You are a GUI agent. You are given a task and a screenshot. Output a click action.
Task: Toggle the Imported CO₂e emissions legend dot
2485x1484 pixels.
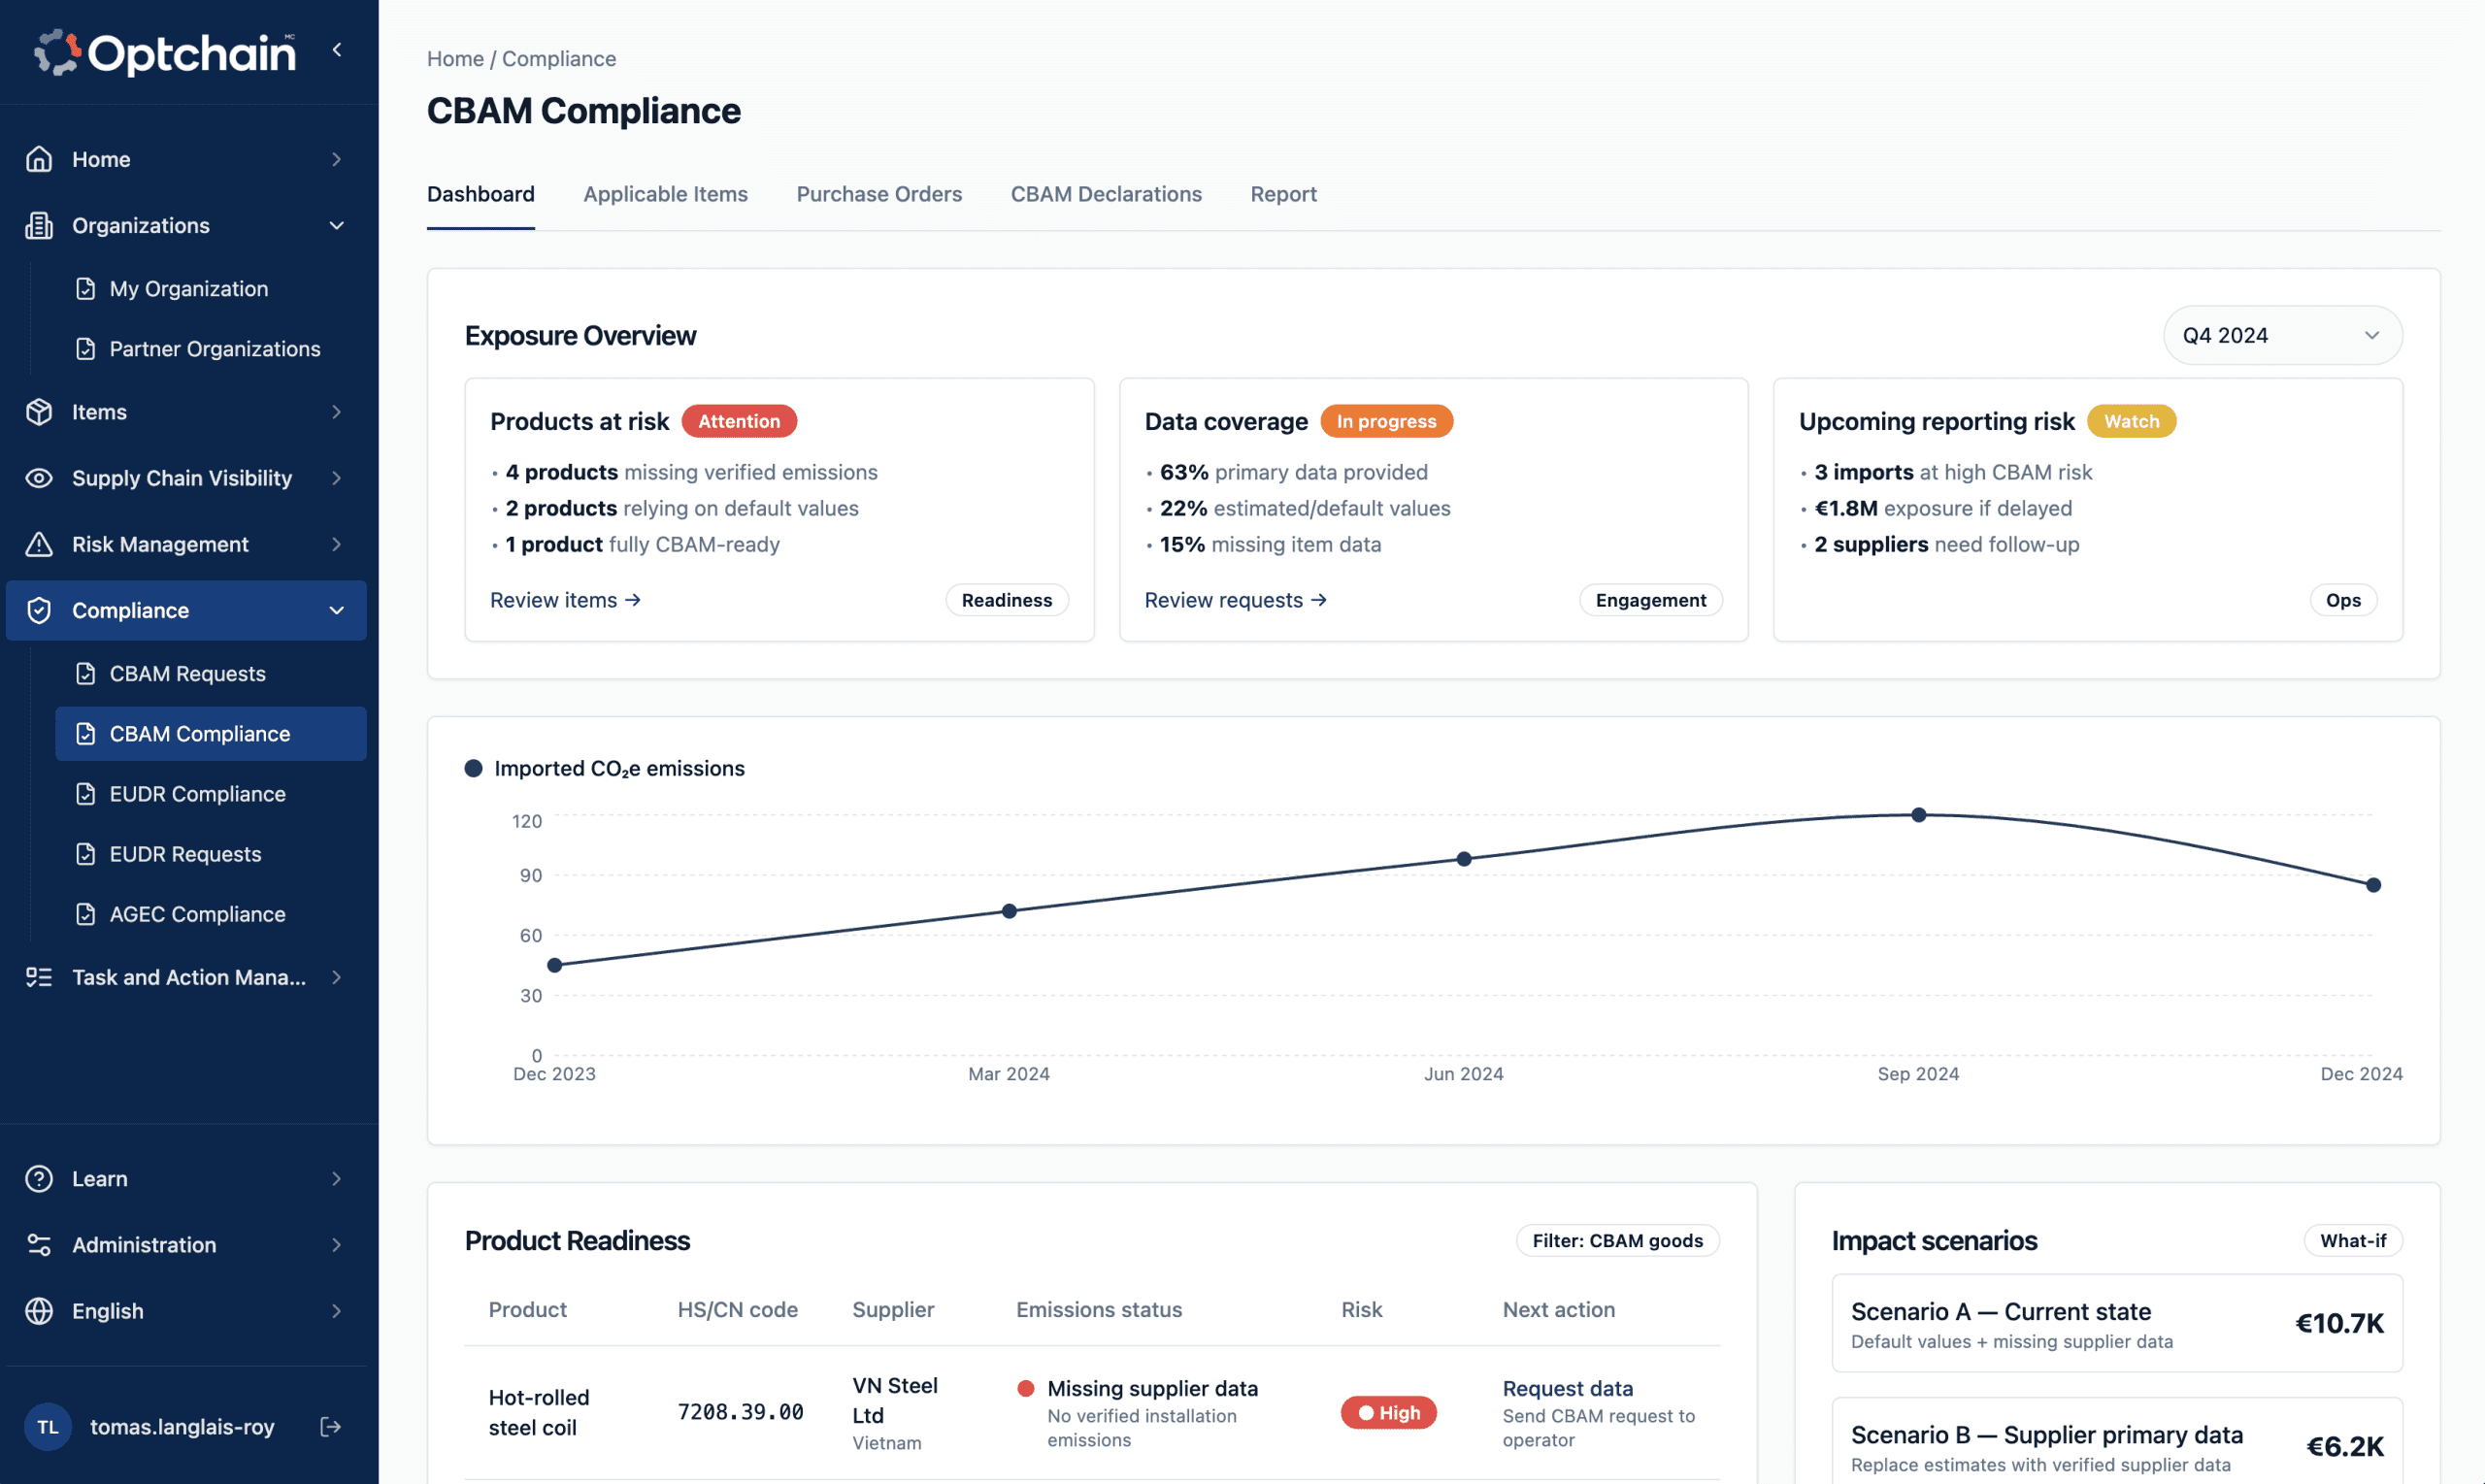474,768
